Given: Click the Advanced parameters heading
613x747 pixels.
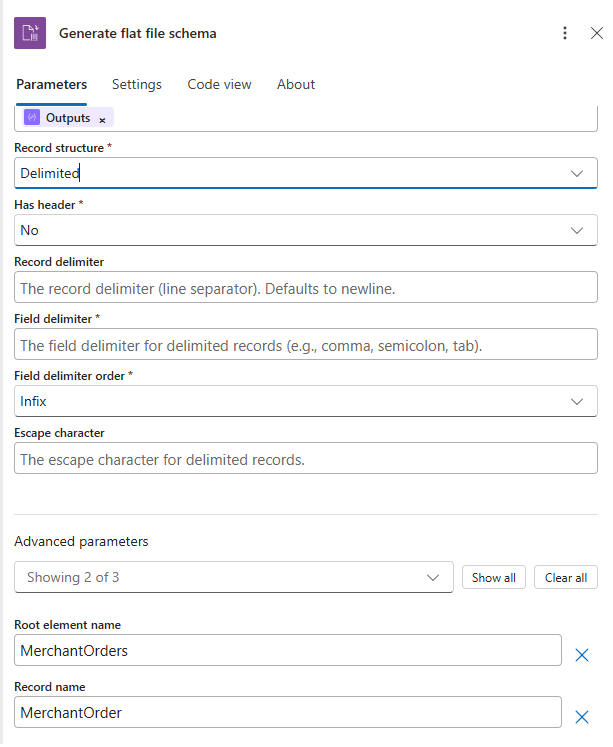Looking at the screenshot, I should [81, 542].
